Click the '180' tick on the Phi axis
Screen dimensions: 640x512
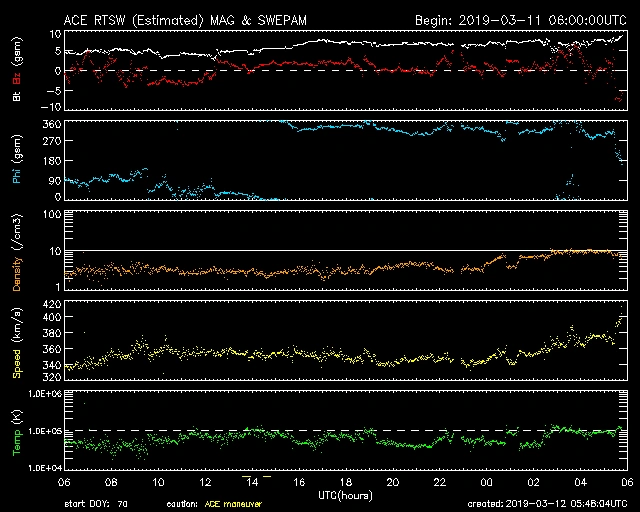pos(52,161)
